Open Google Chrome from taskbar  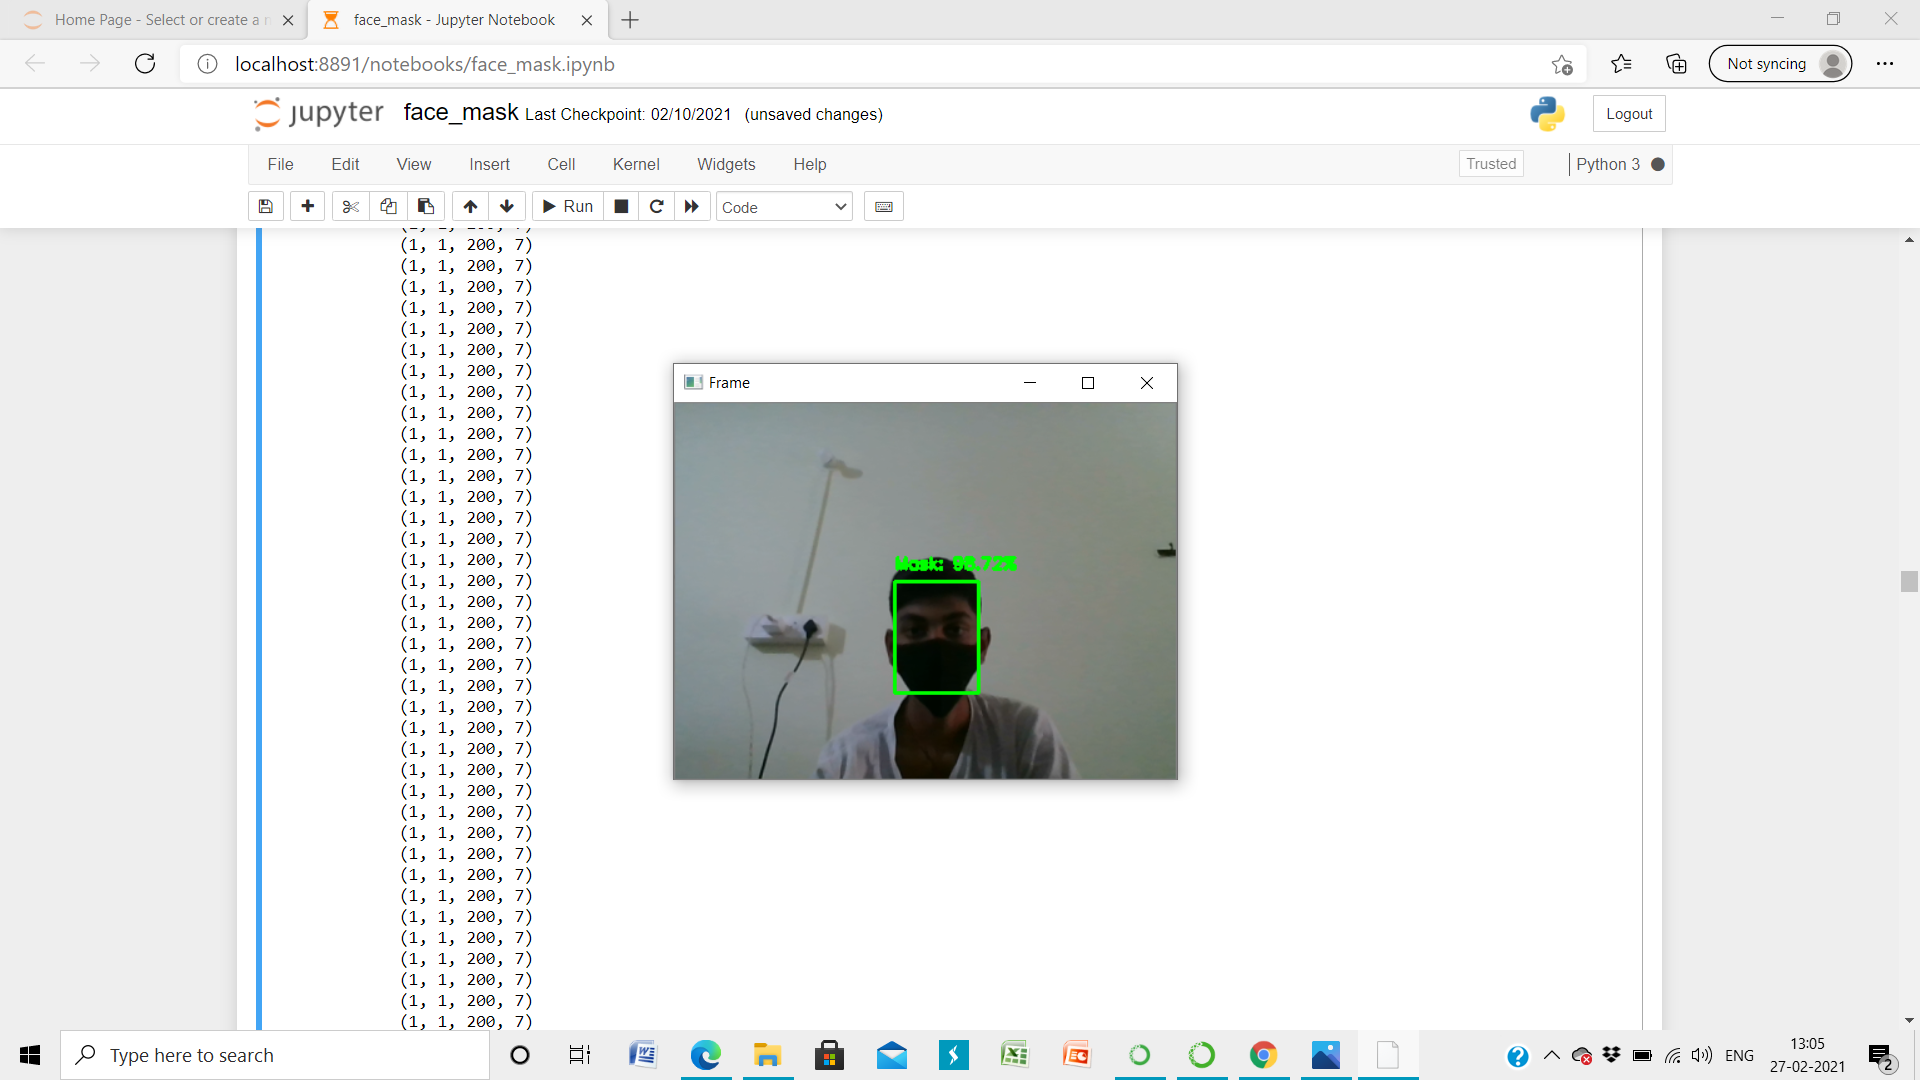coord(1263,1055)
